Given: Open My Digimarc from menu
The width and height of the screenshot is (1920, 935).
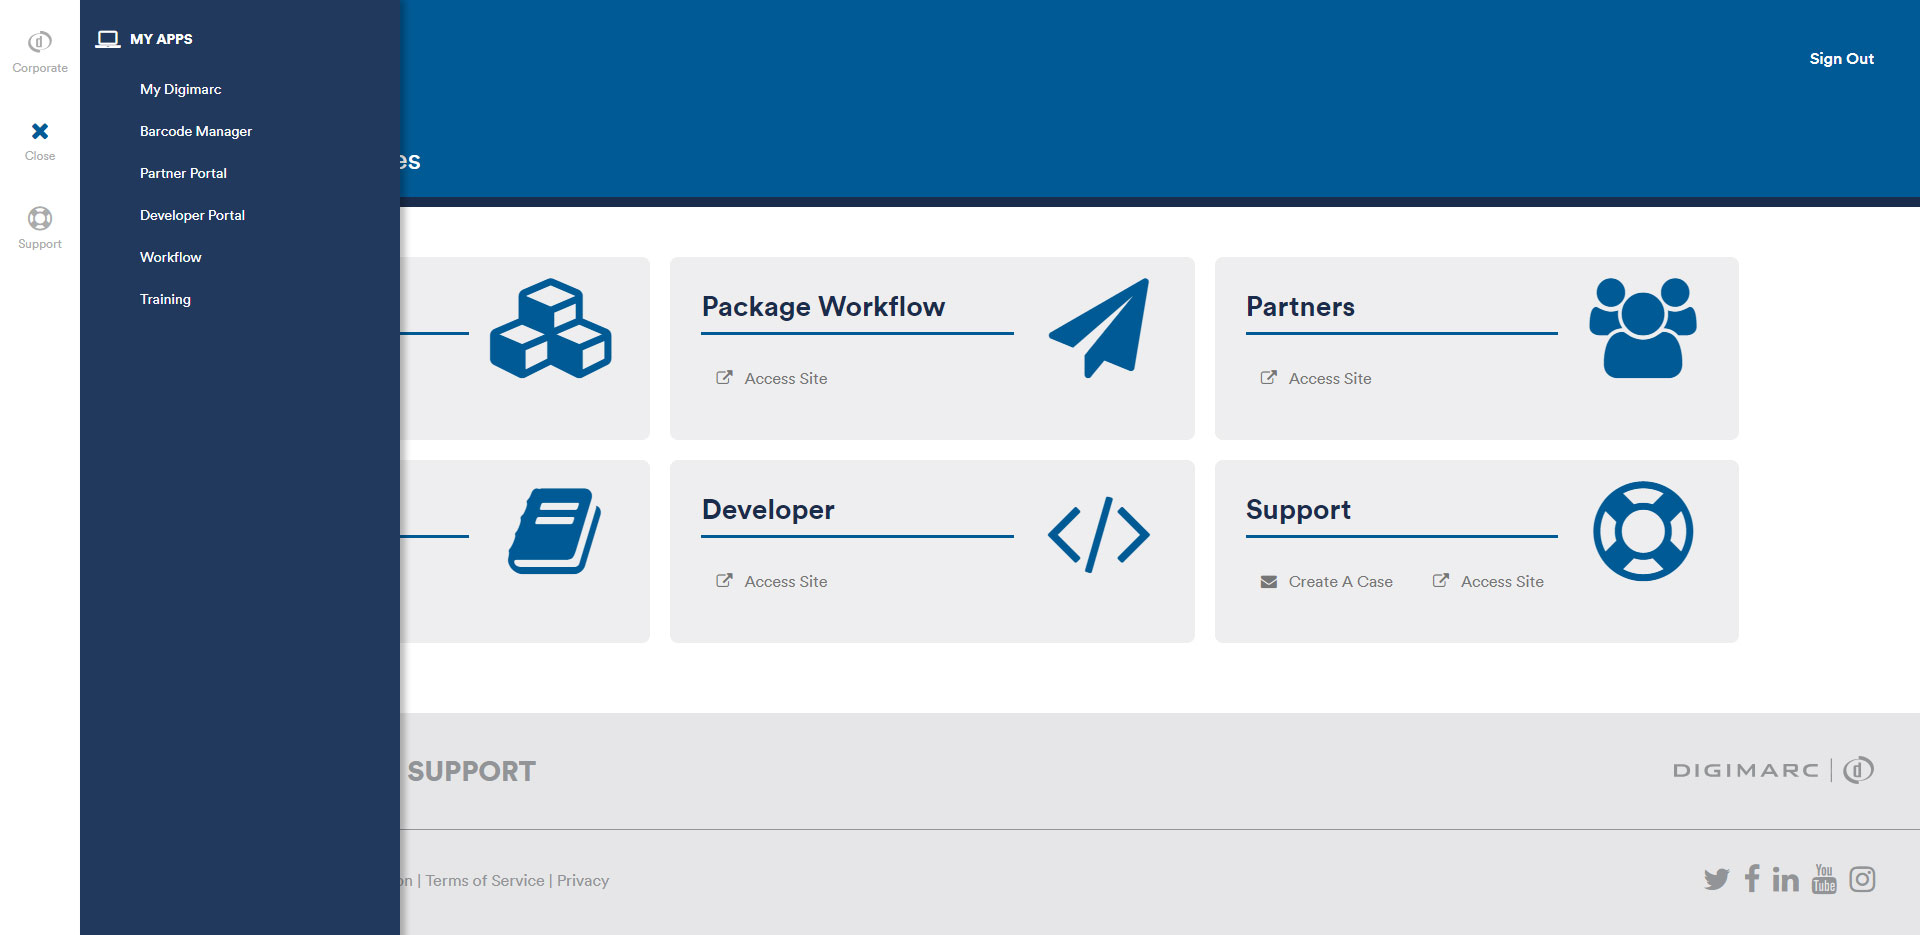Looking at the screenshot, I should [x=181, y=89].
